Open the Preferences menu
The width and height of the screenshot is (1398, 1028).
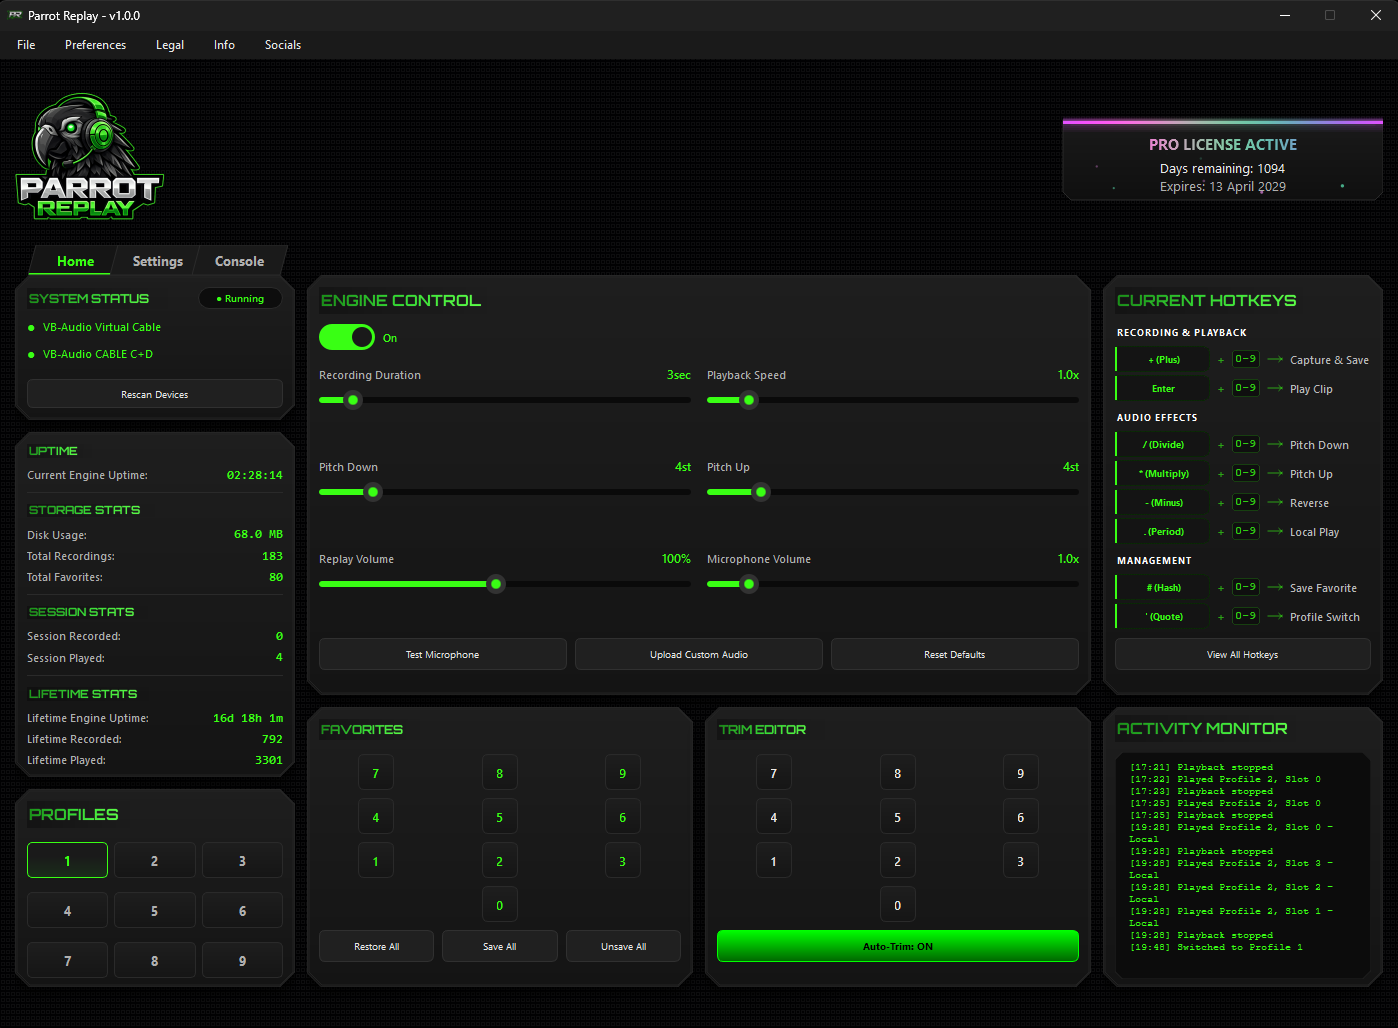[95, 44]
